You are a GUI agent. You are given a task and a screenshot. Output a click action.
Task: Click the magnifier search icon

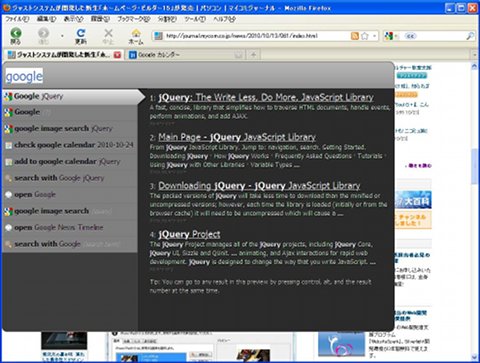pos(470,36)
